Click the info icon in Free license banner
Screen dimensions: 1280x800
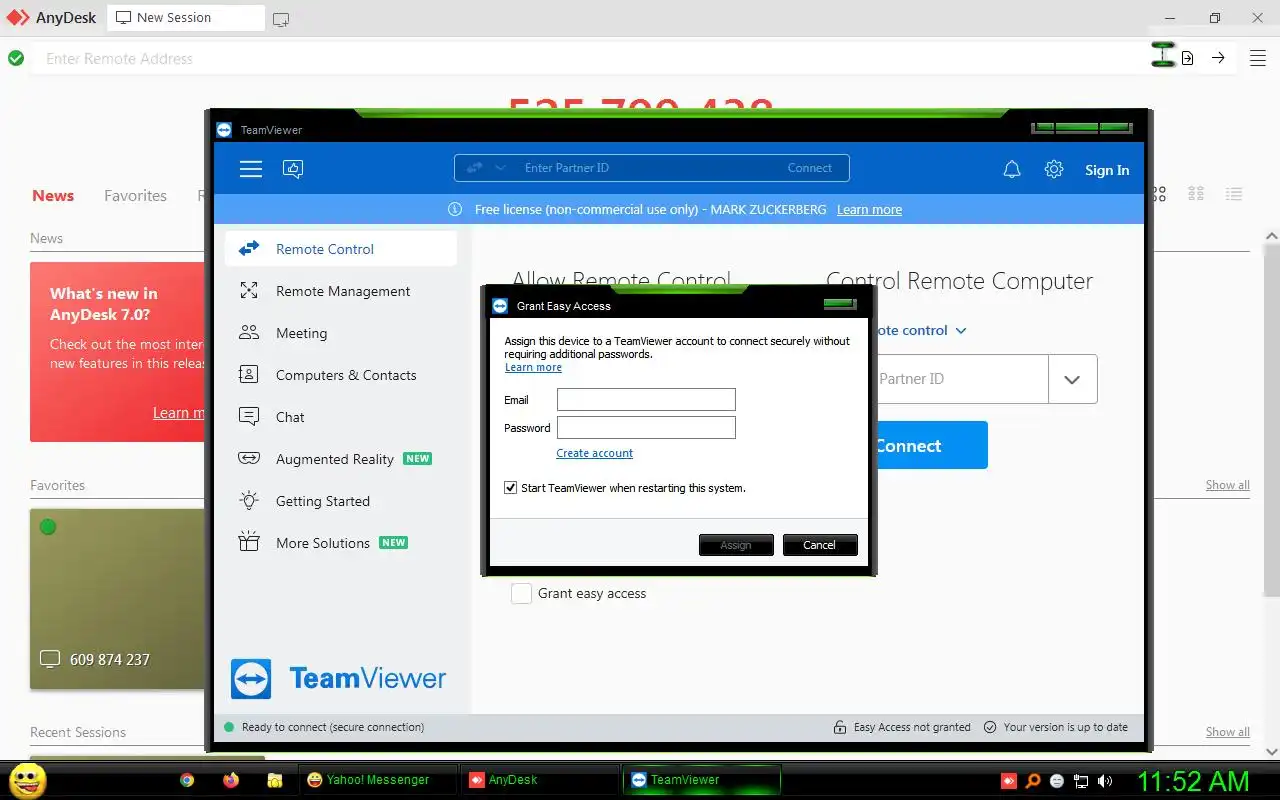(x=455, y=209)
